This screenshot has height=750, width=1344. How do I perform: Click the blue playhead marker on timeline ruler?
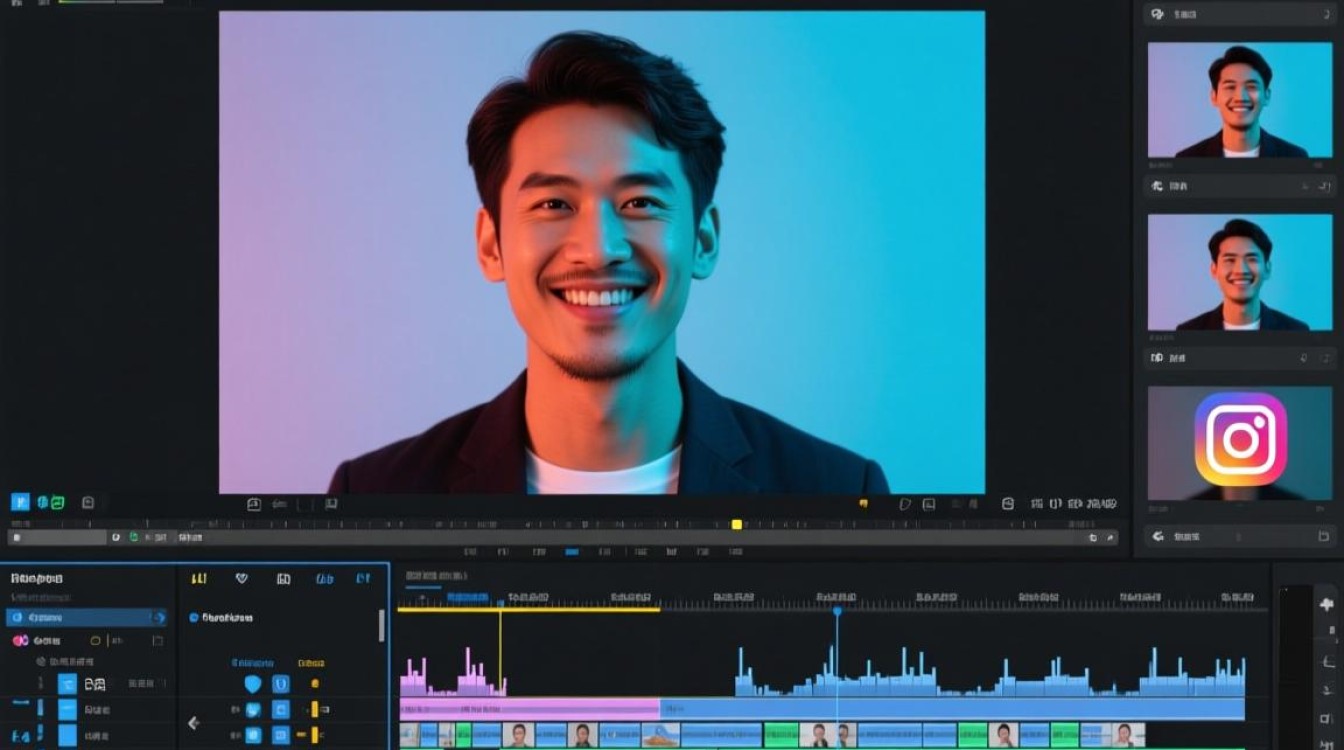click(837, 610)
